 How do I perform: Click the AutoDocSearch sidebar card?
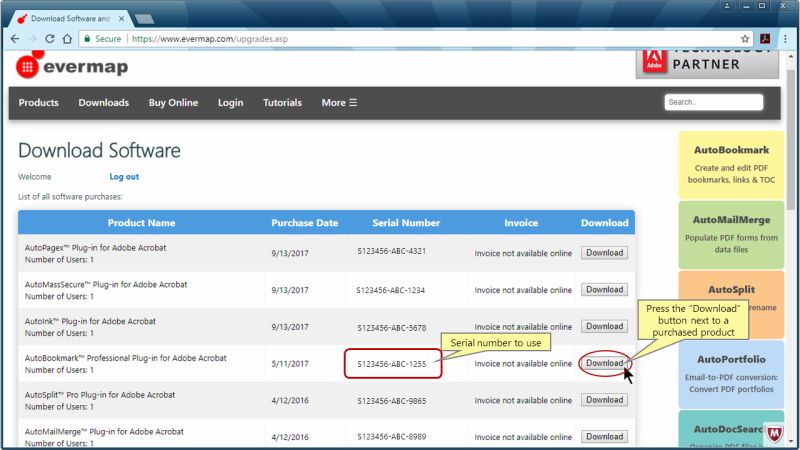pyautogui.click(x=731, y=429)
